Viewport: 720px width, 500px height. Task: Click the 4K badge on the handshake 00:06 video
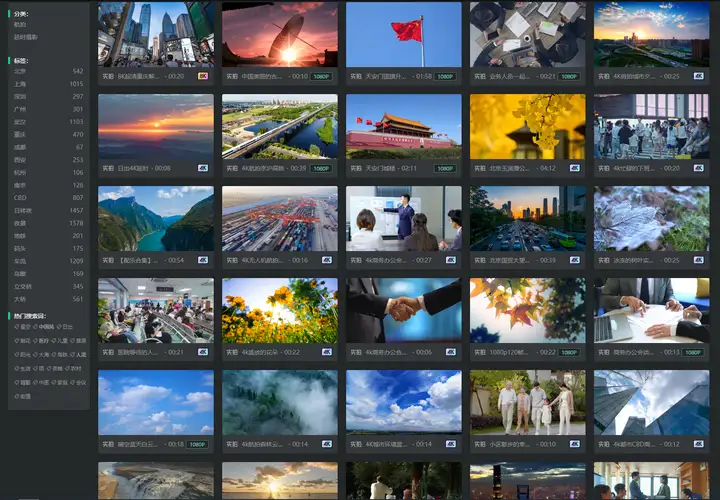click(x=450, y=352)
